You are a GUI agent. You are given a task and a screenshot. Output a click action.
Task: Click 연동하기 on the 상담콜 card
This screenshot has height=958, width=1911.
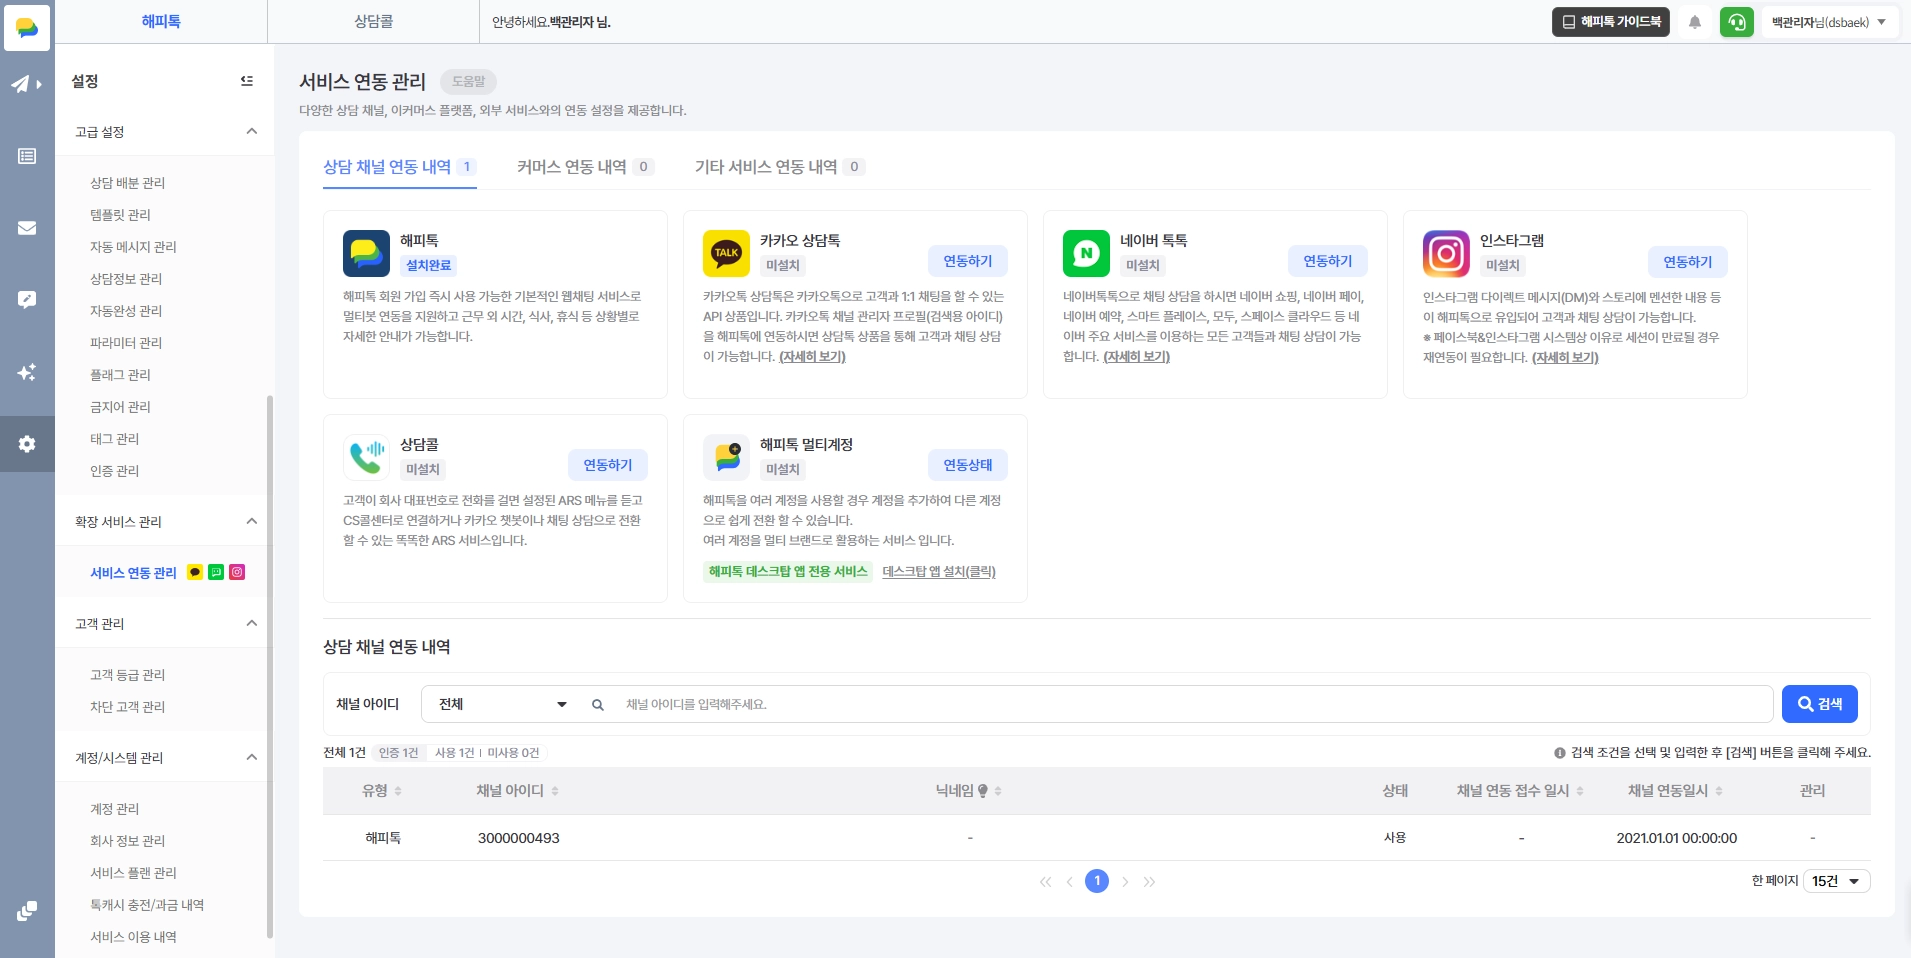[608, 465]
